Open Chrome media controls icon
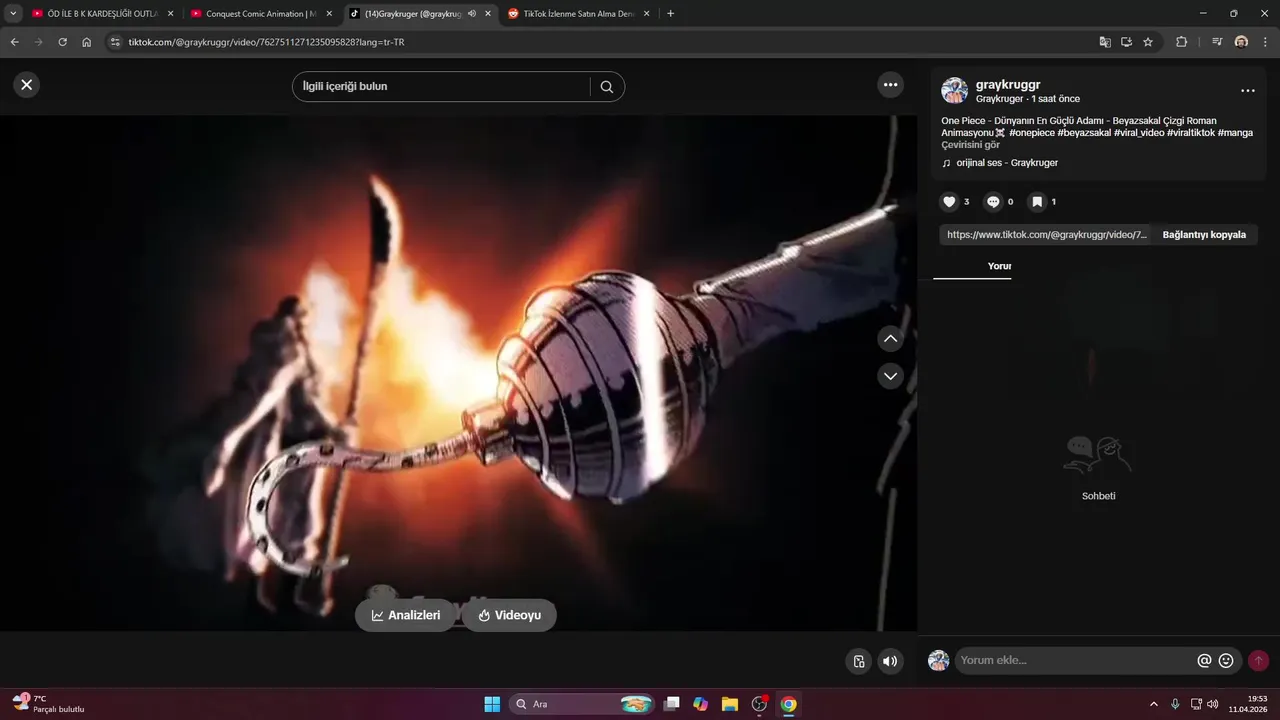The width and height of the screenshot is (1280, 720). [x=1217, y=42]
